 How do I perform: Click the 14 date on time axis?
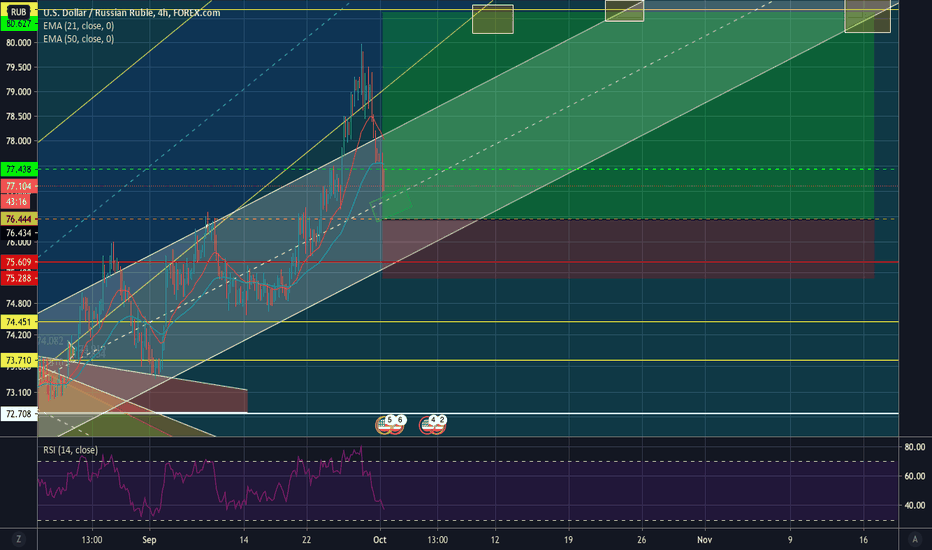click(x=244, y=539)
